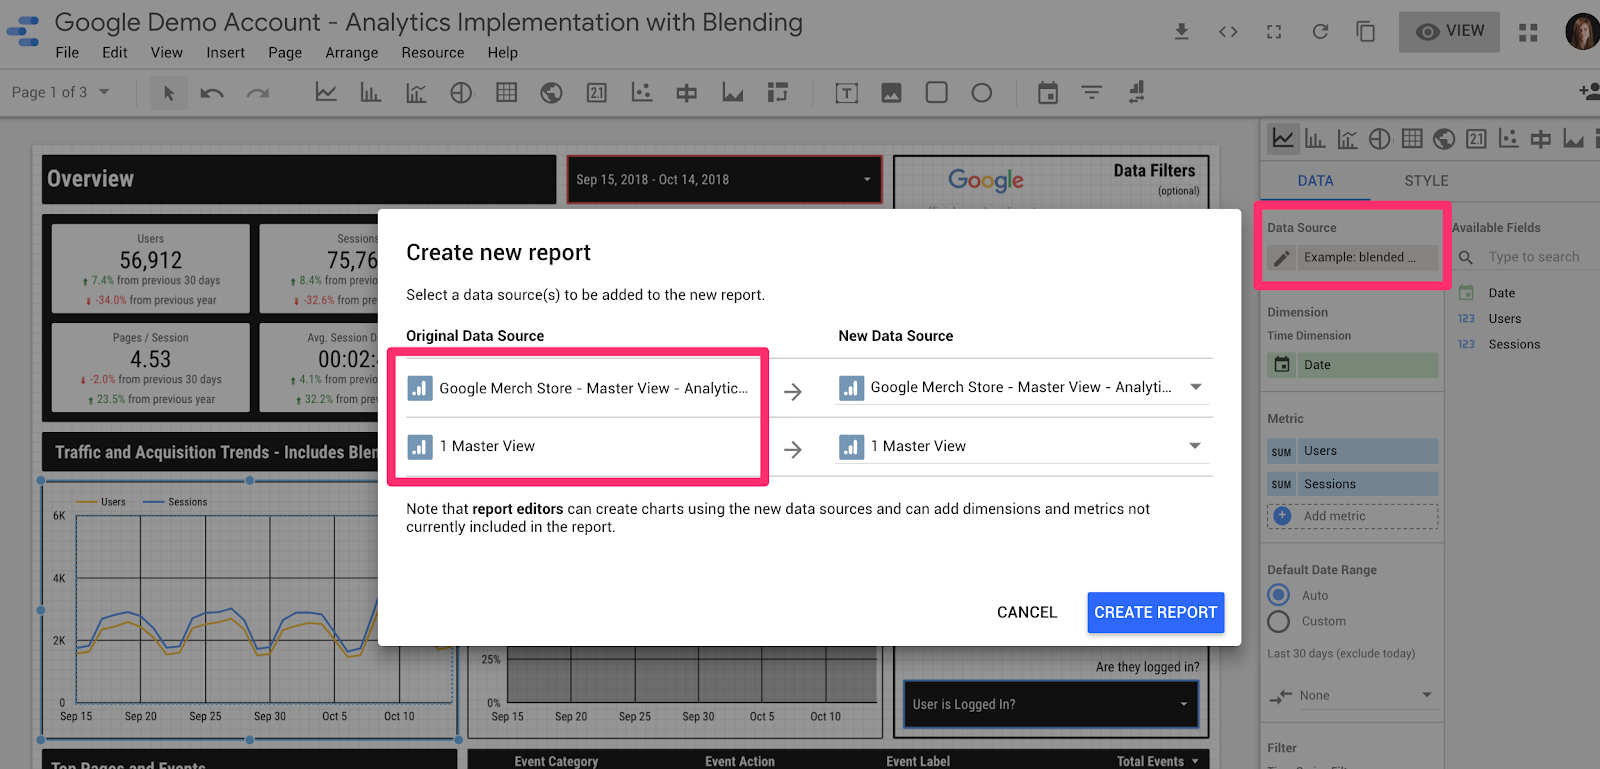This screenshot has height=769, width=1600.
Task: Open the File menu
Action: [x=67, y=53]
